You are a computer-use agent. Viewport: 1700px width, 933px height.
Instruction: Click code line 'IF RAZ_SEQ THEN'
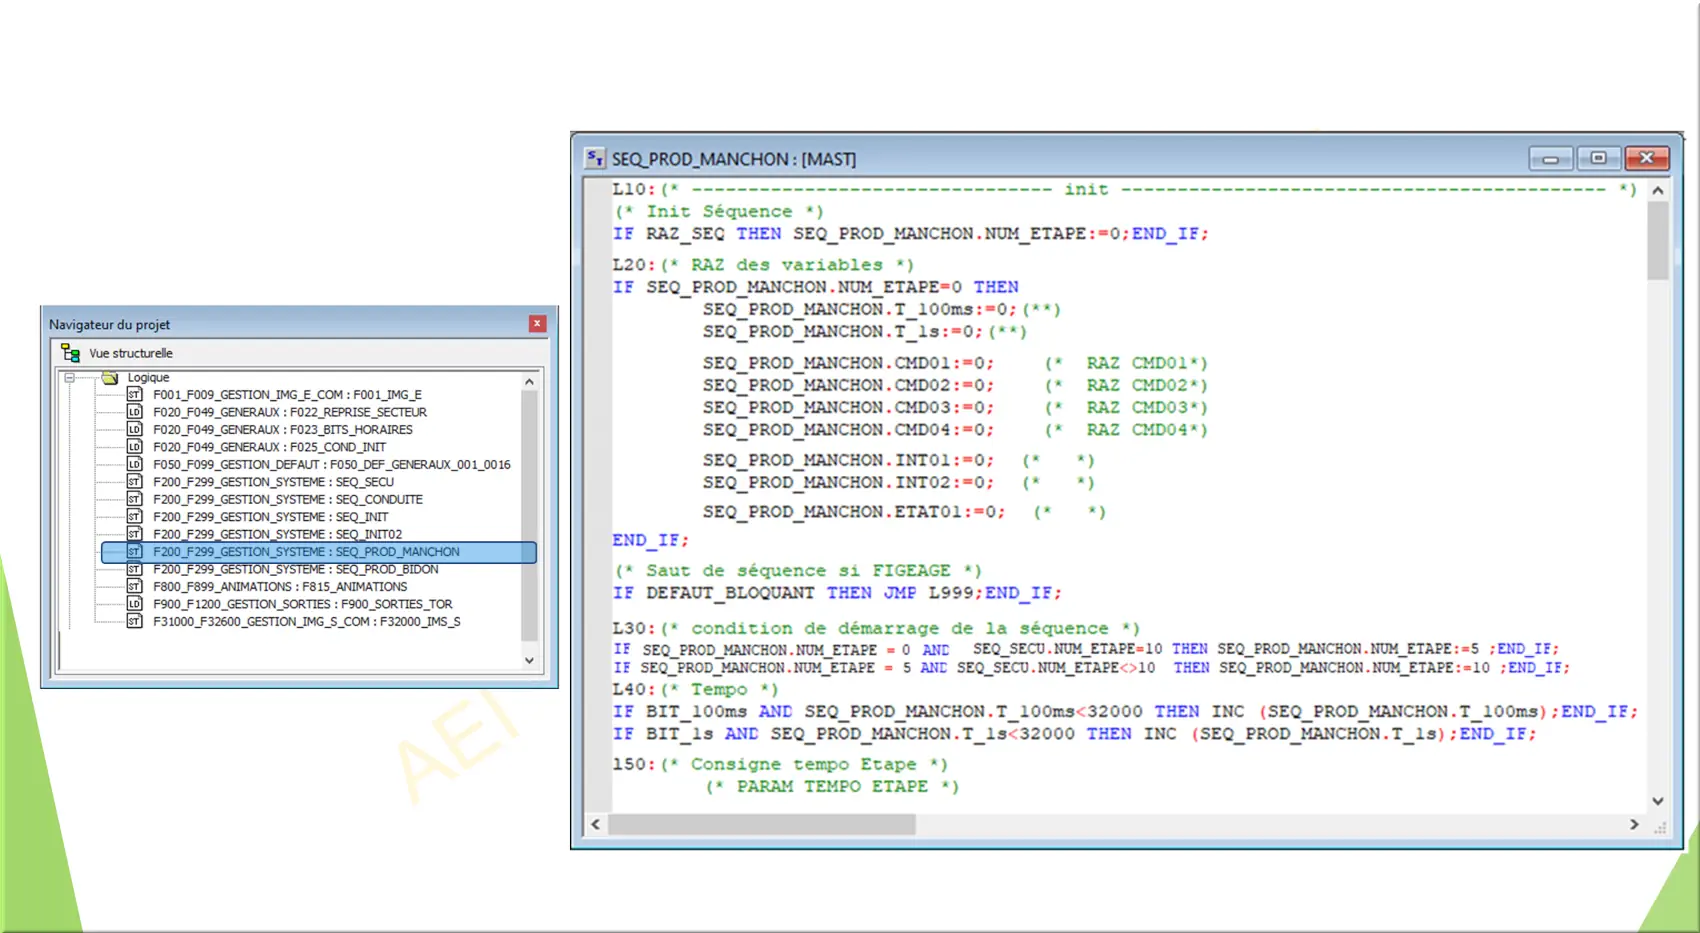(x=910, y=234)
